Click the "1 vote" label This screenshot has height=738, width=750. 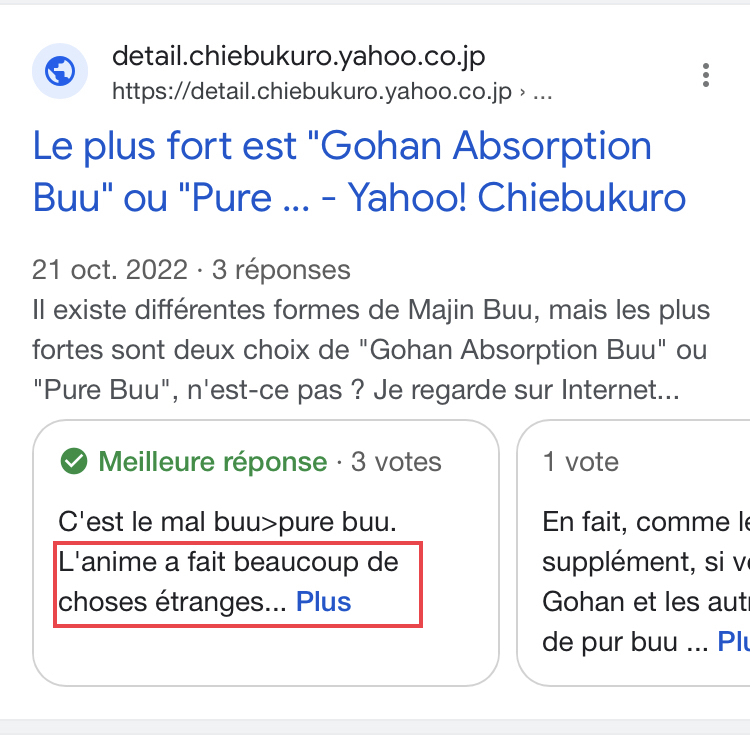[581, 462]
